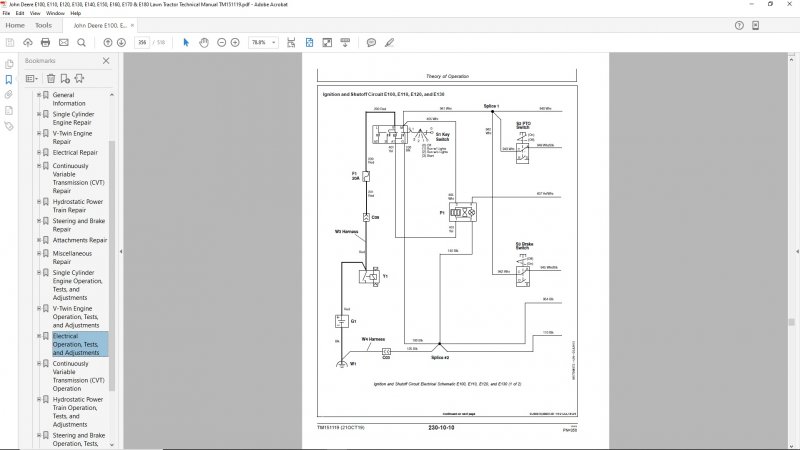This screenshot has width=800, height=450.
Task: Open the attachments paperclip panel
Action: (9, 95)
